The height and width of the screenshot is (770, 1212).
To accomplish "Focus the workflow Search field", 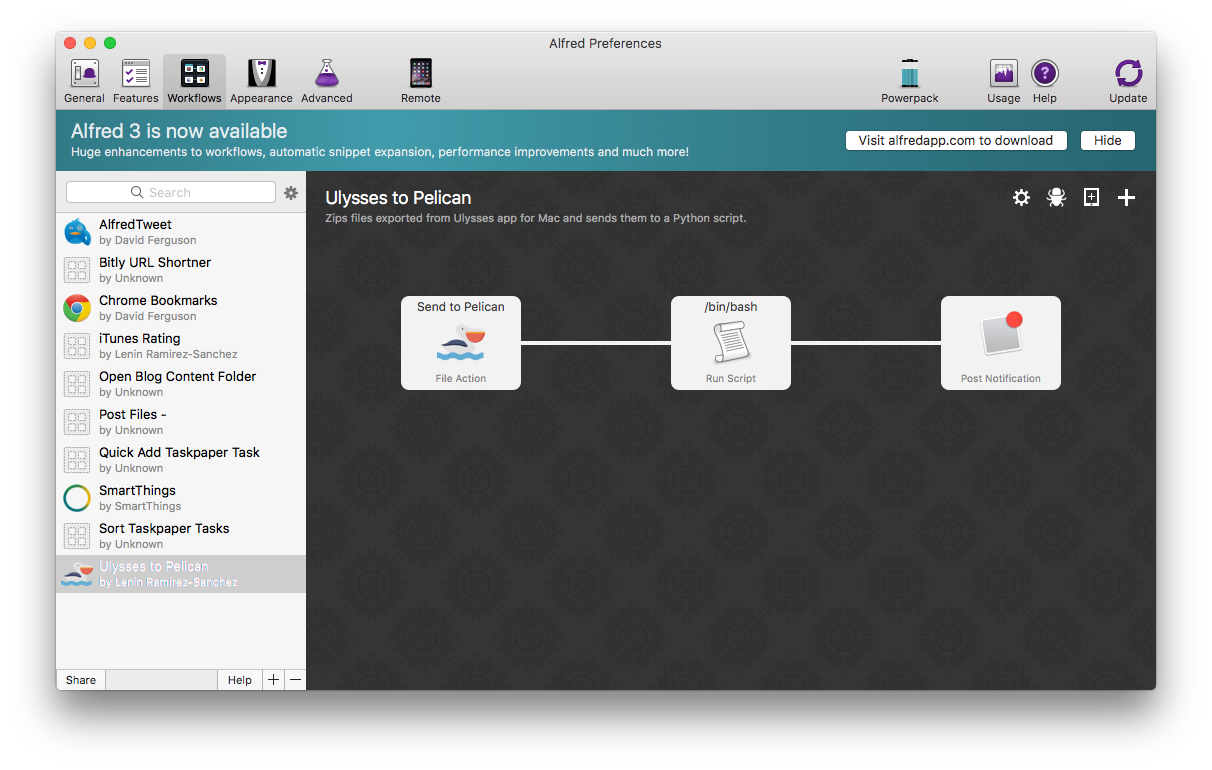I will tap(171, 192).
